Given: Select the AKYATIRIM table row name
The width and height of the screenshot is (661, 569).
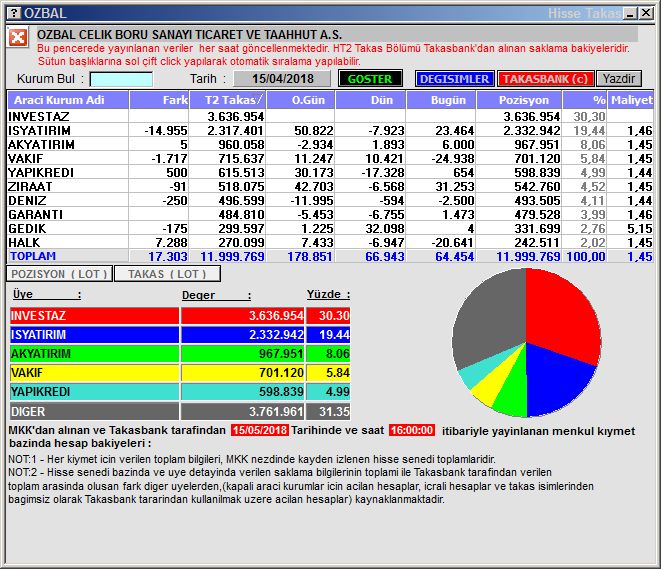Looking at the screenshot, I should (41, 145).
